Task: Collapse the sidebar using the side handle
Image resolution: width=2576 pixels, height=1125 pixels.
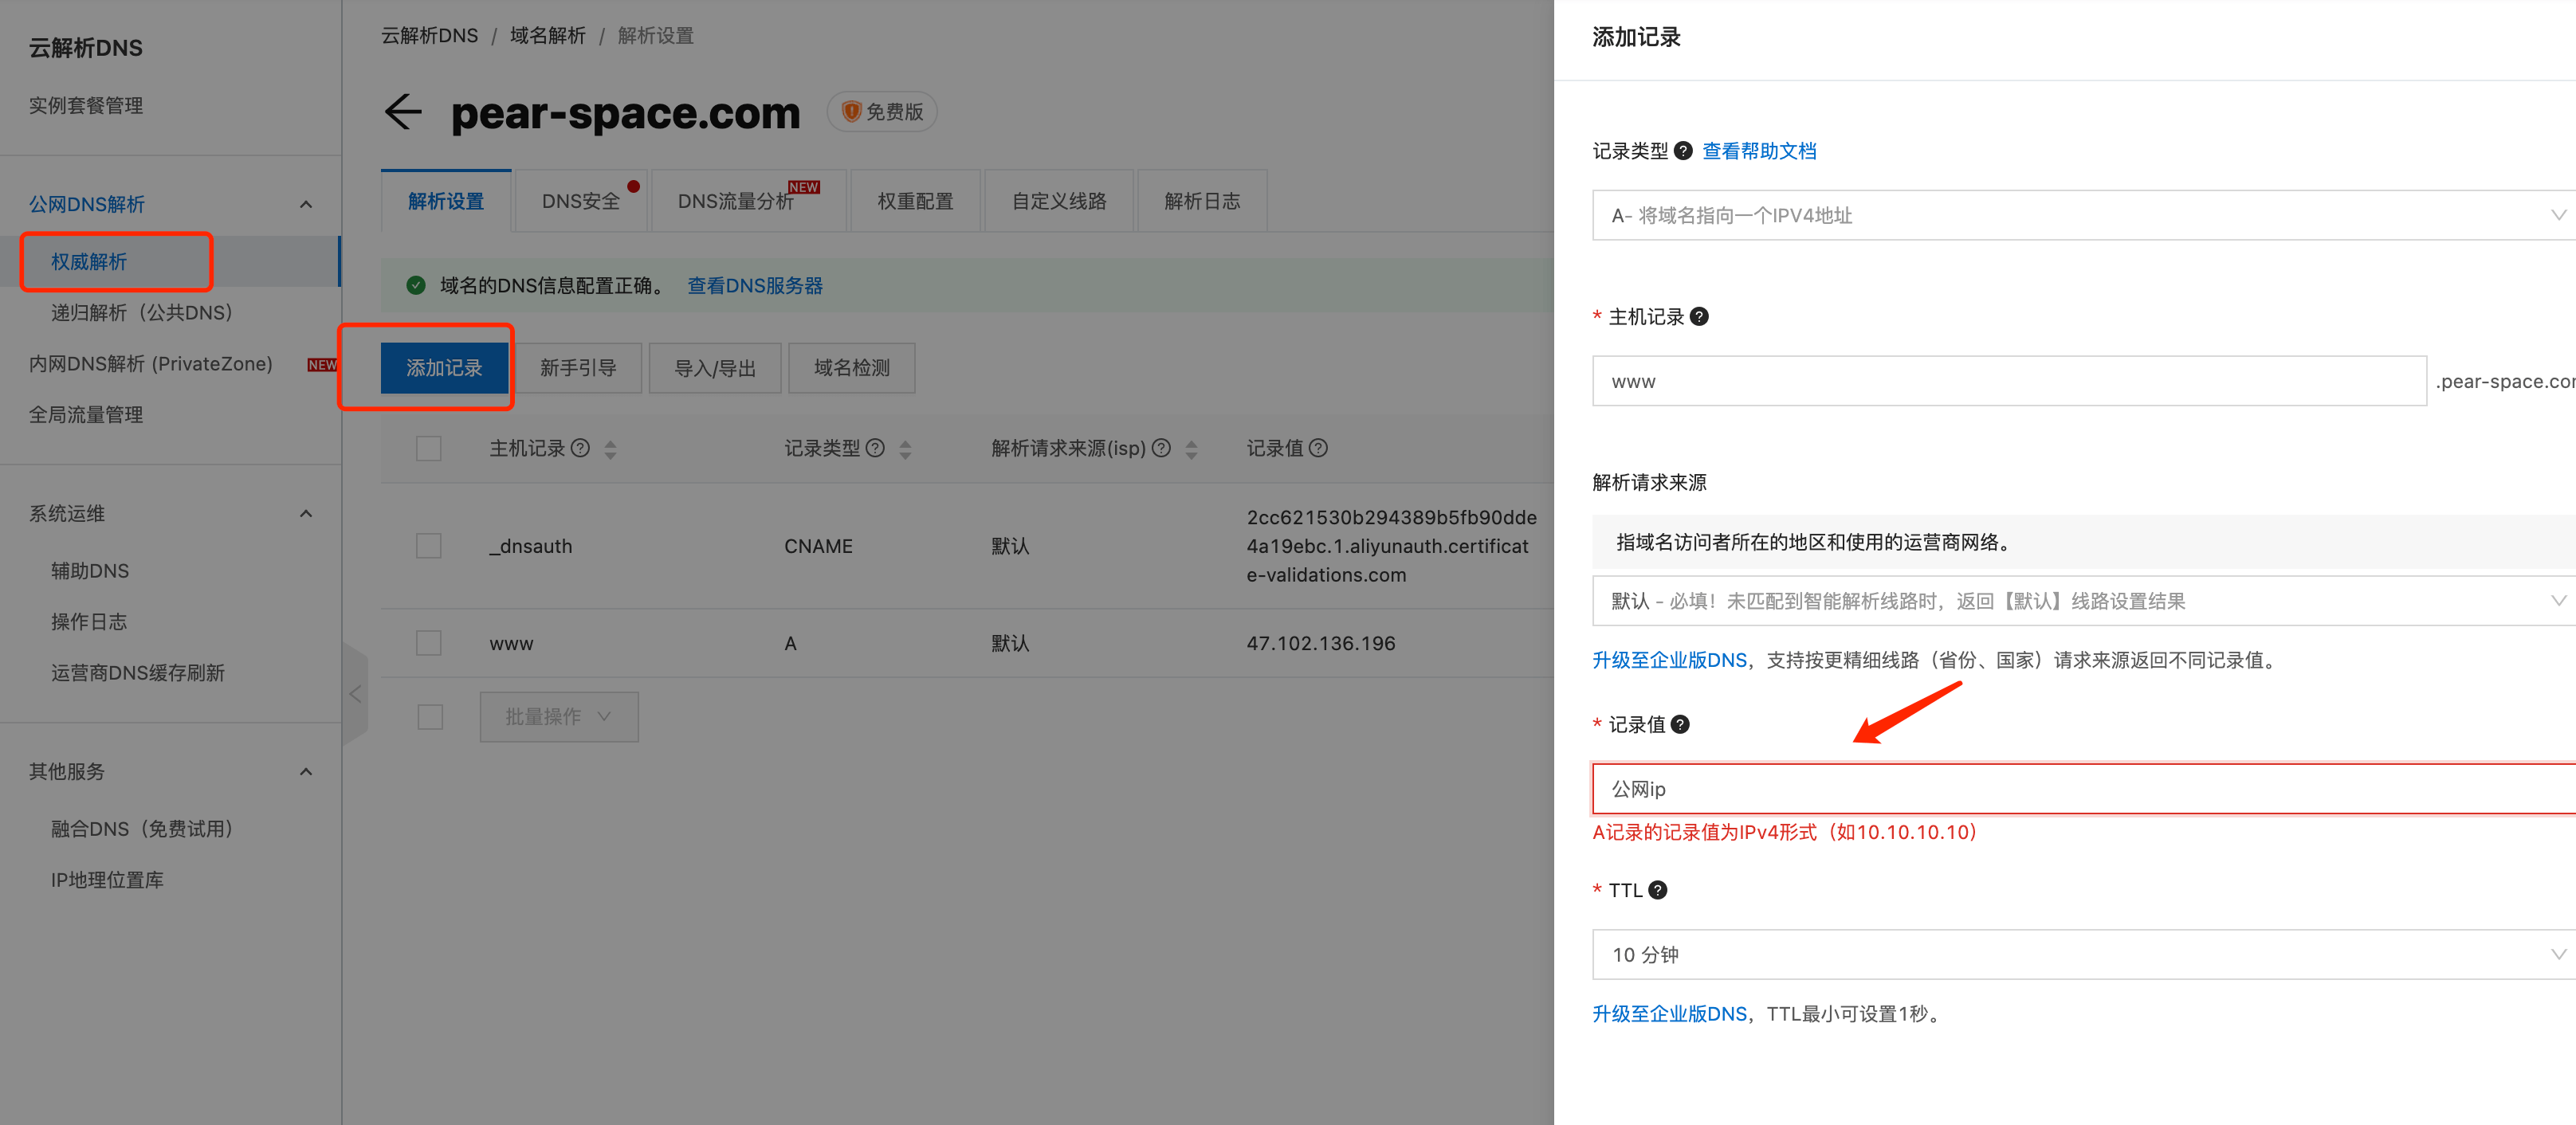Action: point(355,694)
